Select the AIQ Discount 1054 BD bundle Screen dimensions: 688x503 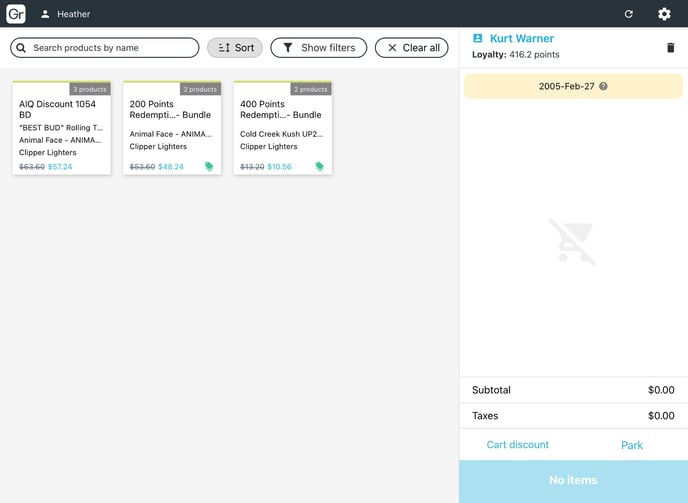tap(61, 128)
